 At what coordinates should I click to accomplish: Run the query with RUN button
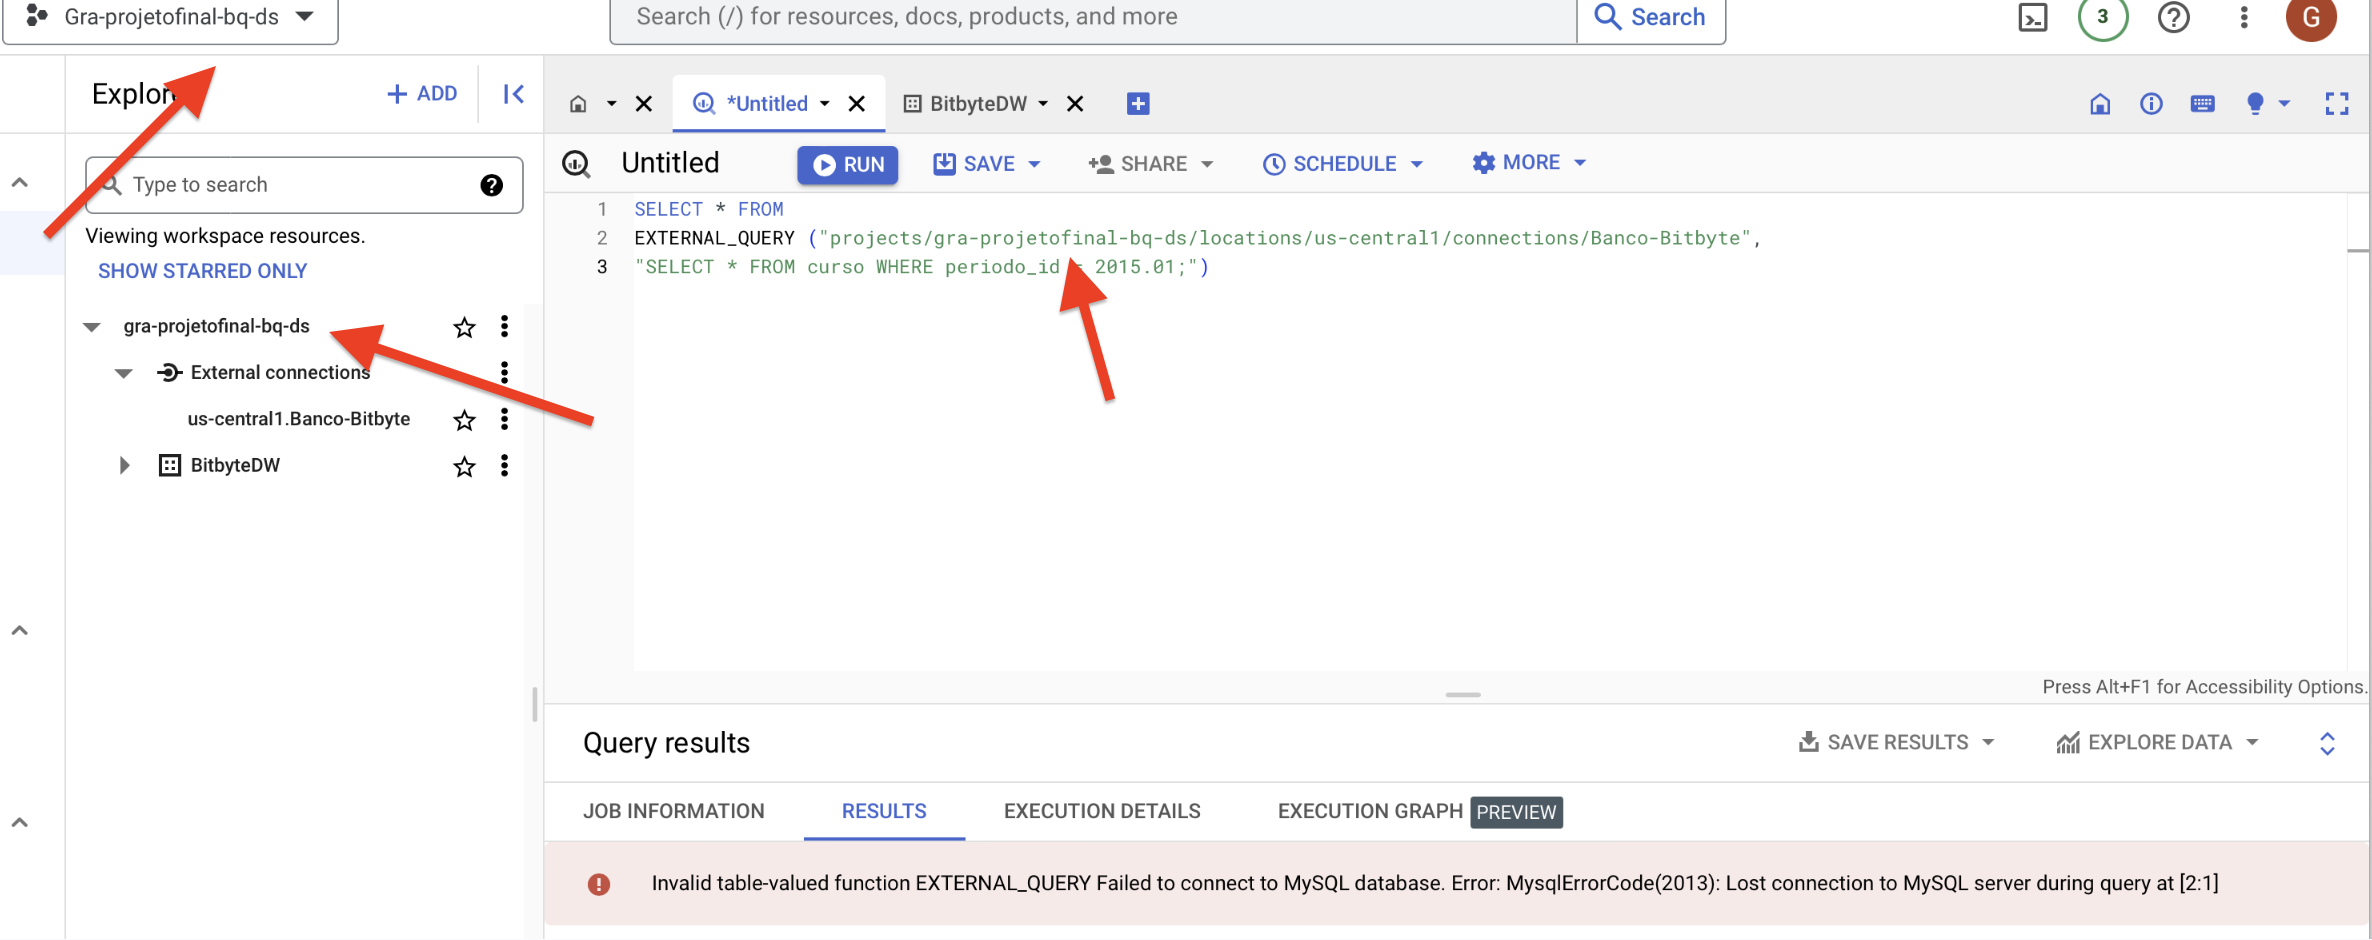click(848, 165)
